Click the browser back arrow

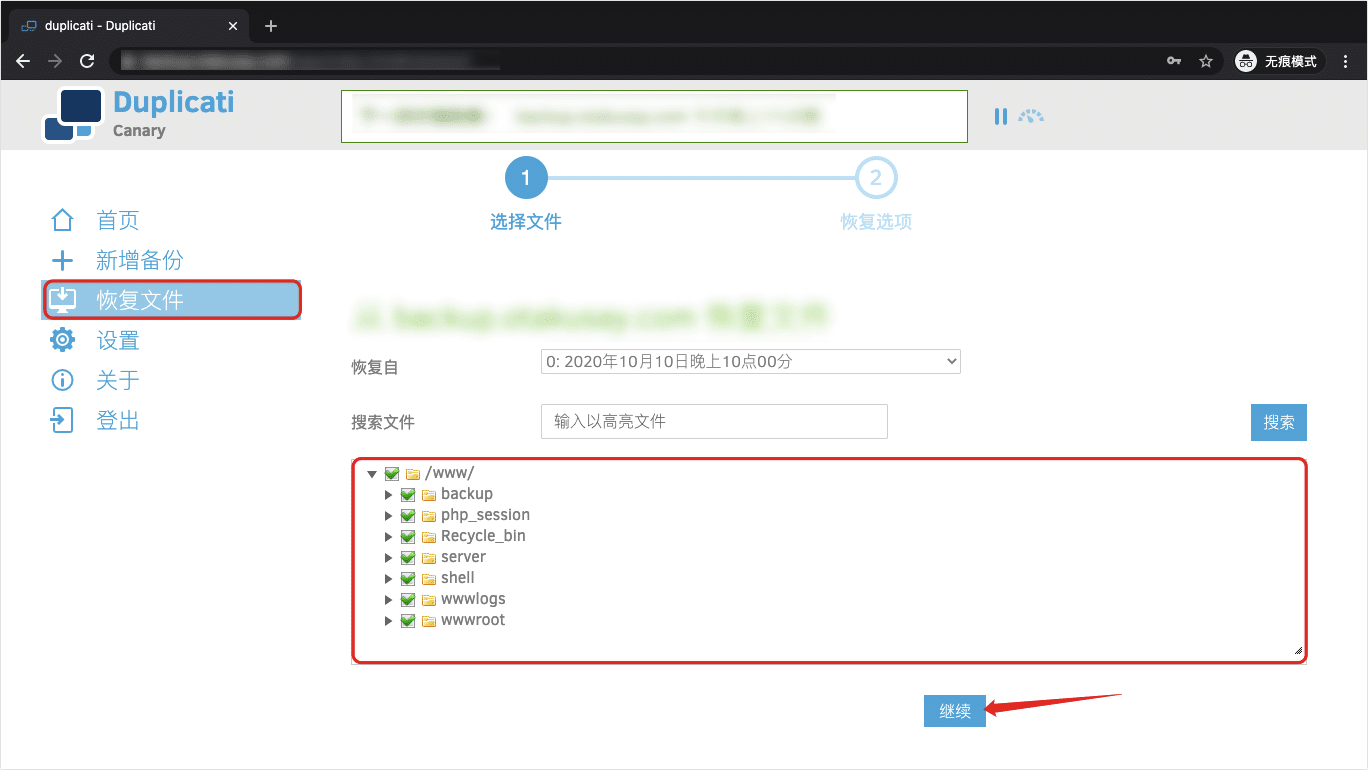[x=23, y=61]
